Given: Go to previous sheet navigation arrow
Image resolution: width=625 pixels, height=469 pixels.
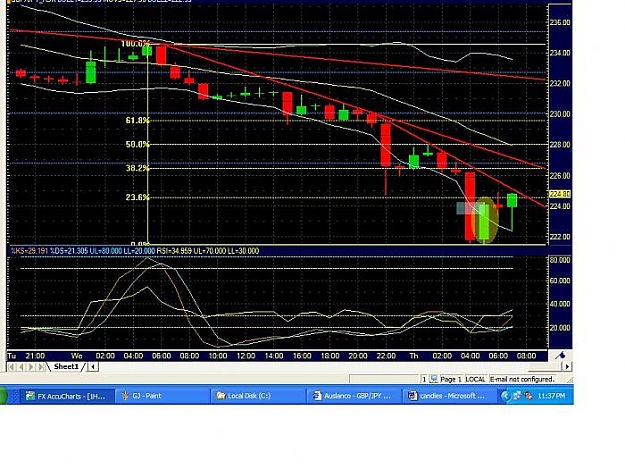Looking at the screenshot, I should 21,367.
